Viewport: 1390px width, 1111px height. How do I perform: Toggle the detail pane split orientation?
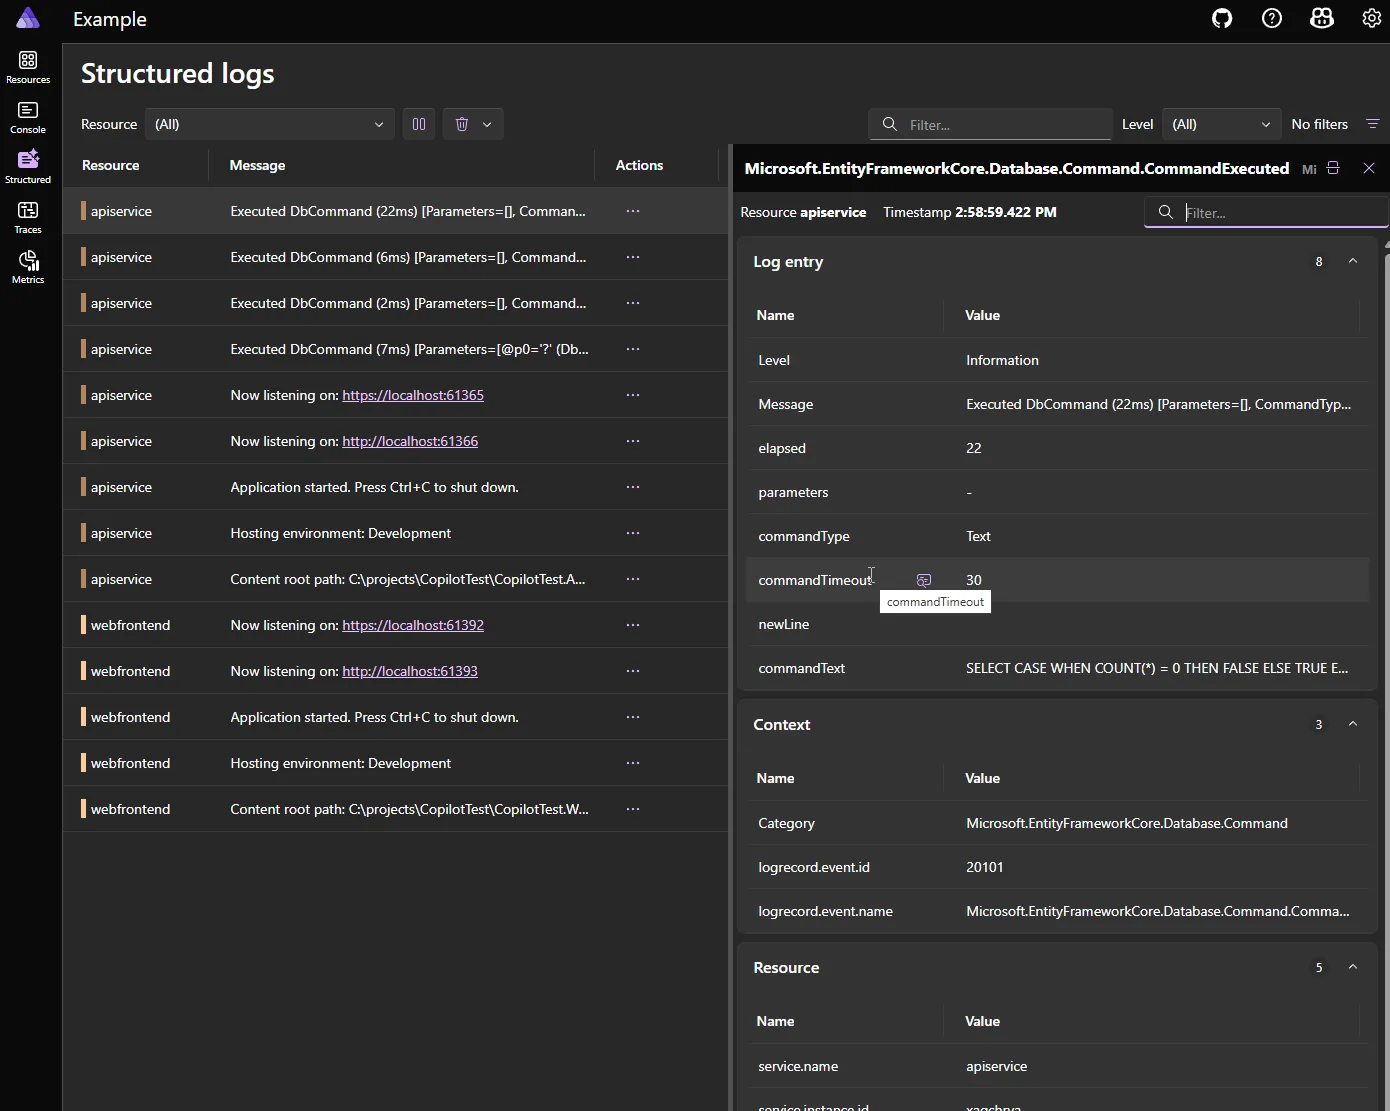point(1332,168)
